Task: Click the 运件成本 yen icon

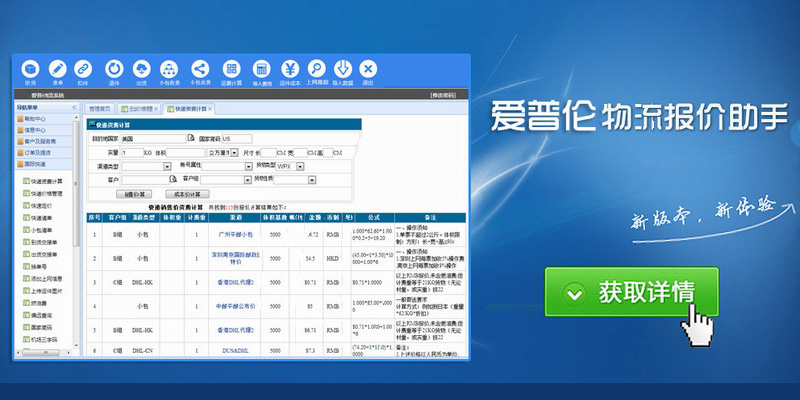Action: [x=290, y=69]
